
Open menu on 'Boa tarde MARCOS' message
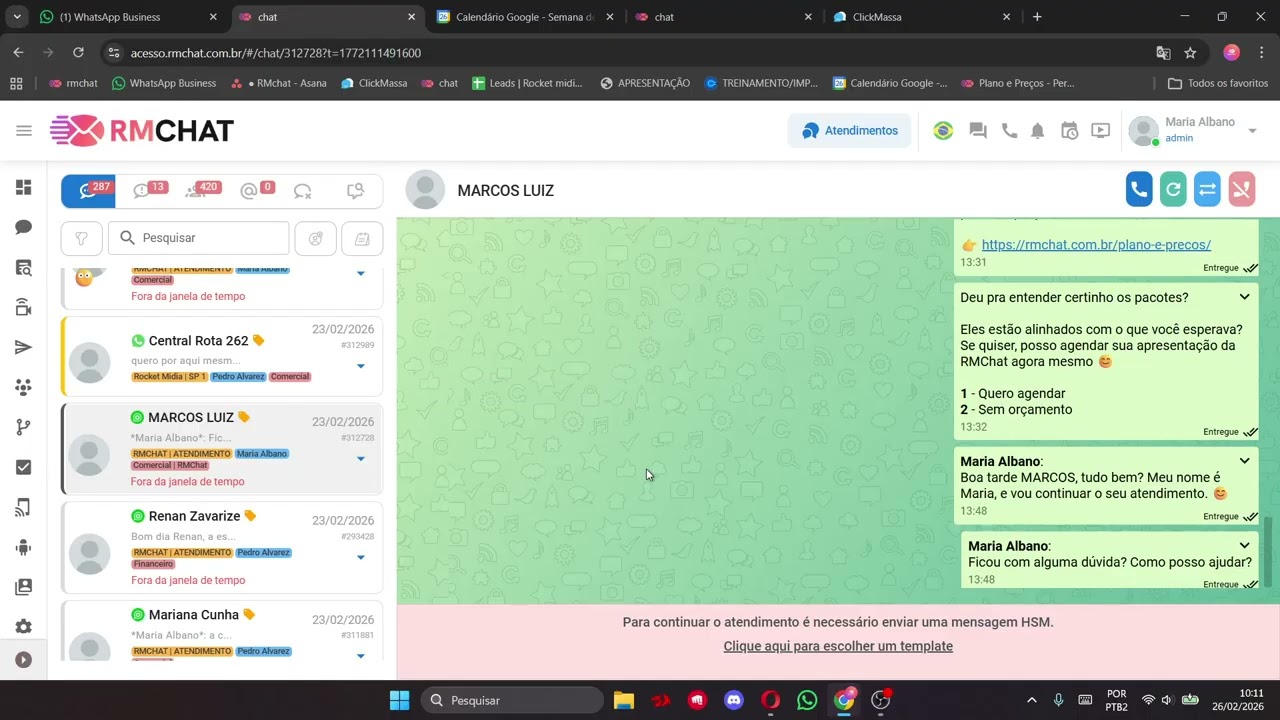[1244, 461]
